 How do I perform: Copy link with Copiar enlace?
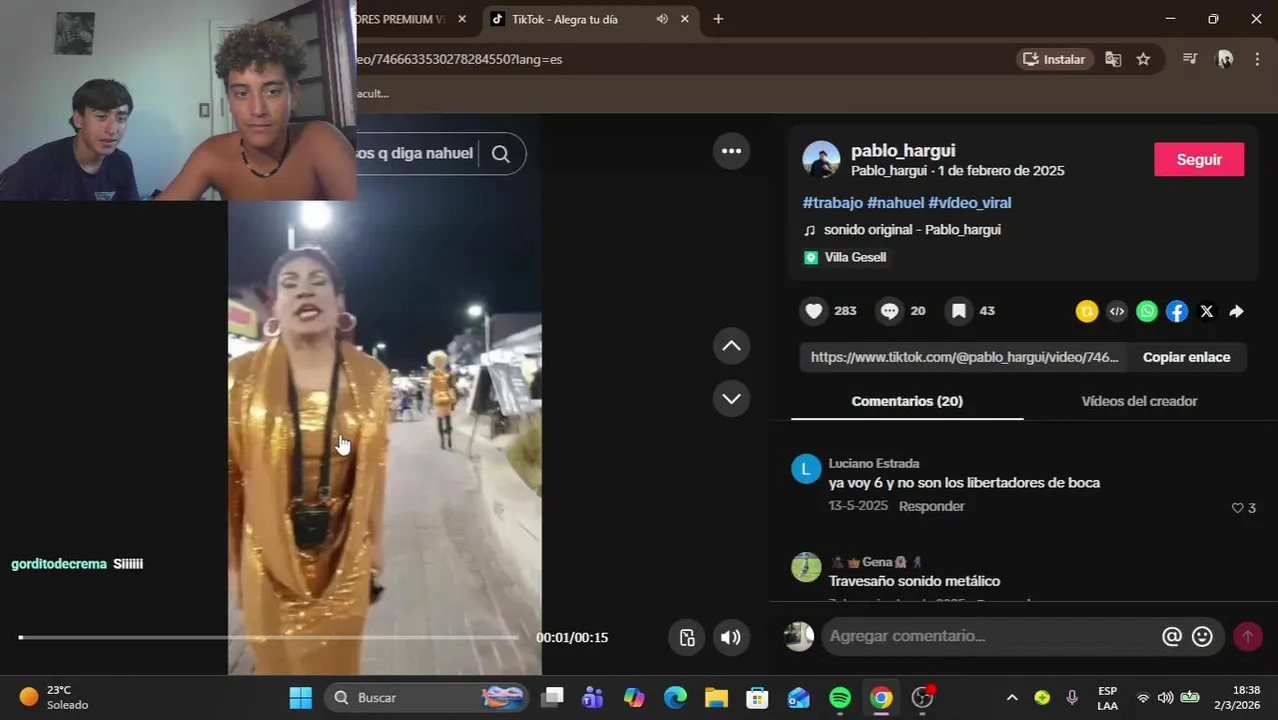(1186, 357)
